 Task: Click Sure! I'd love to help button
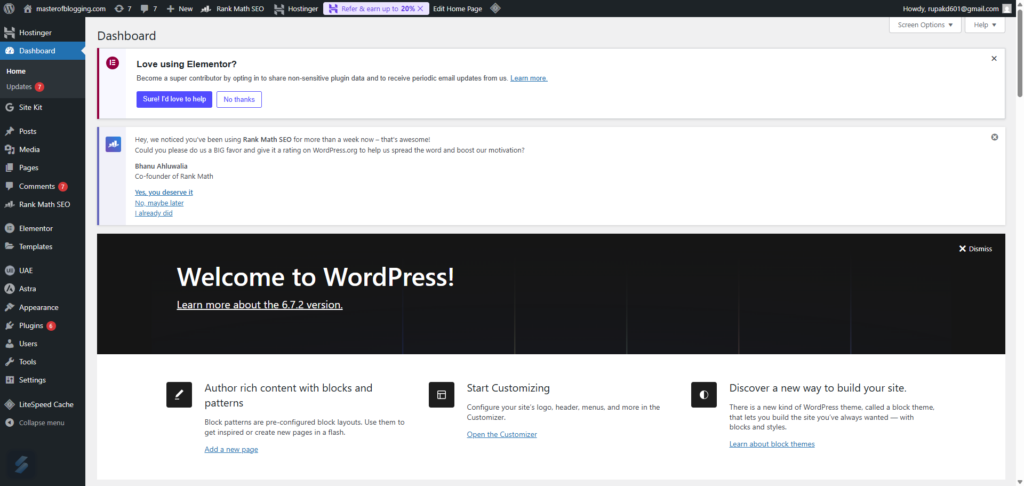(x=174, y=99)
